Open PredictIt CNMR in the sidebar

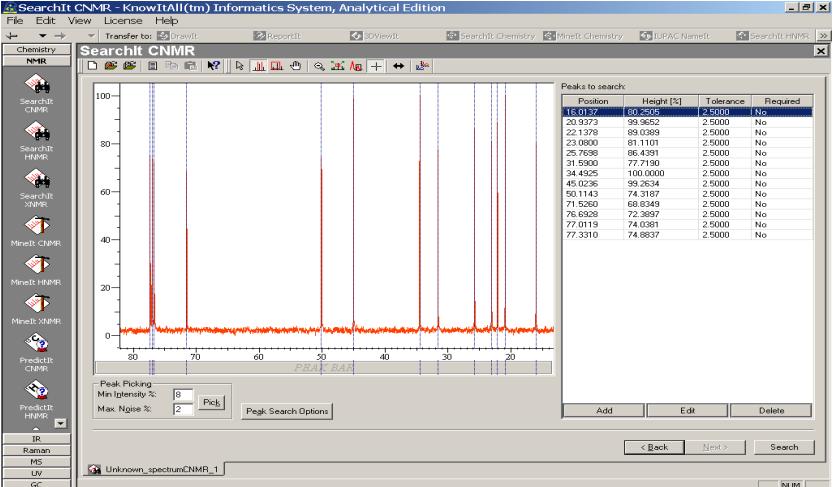[x=36, y=352]
